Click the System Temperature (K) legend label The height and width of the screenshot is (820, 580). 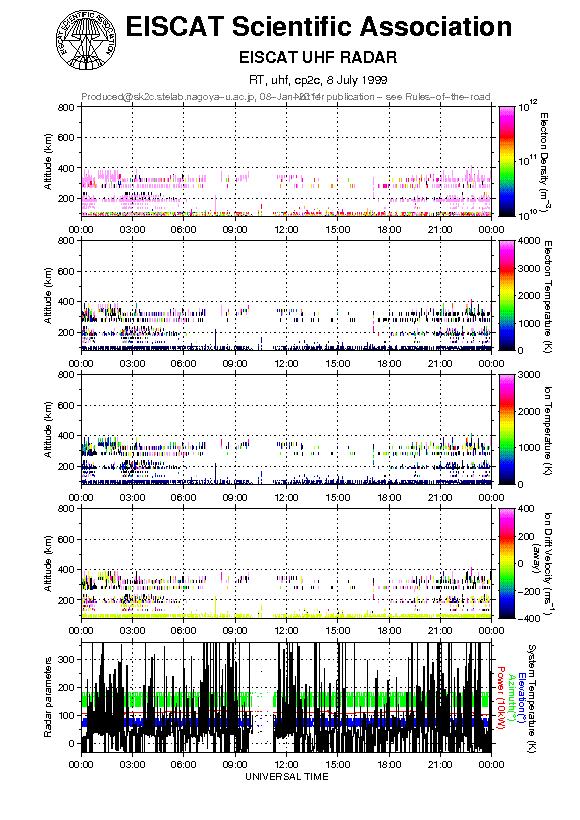coord(531,698)
